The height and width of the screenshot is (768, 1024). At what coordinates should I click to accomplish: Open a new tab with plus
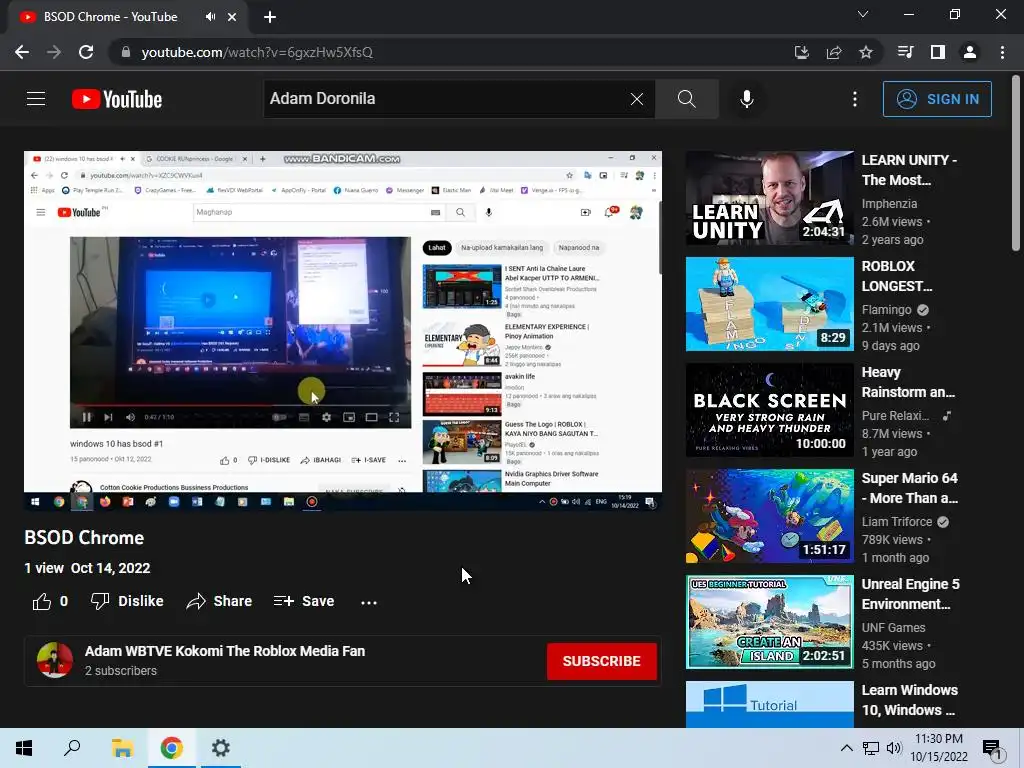[270, 17]
